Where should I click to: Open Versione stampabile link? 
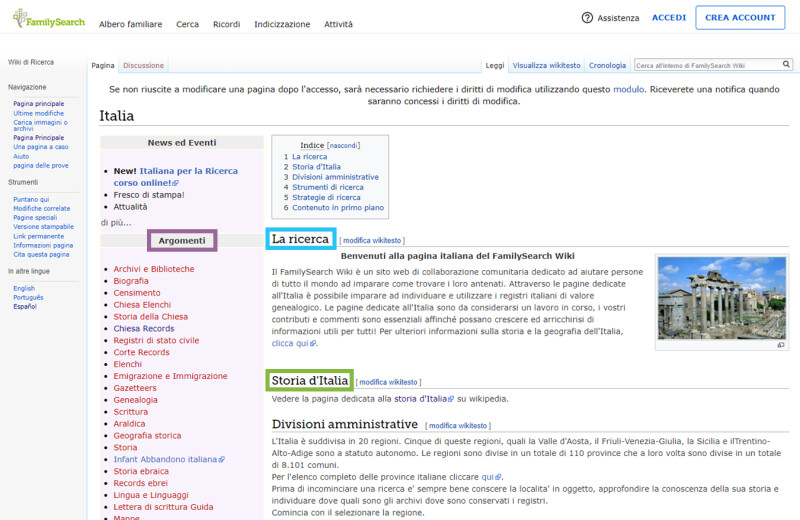[x=43, y=227]
